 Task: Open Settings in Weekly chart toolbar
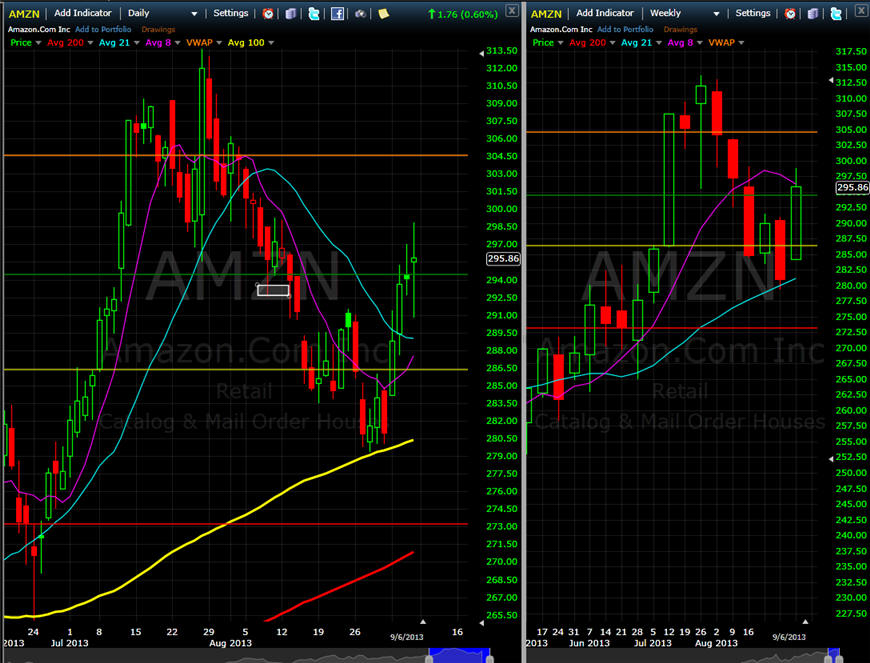click(753, 13)
